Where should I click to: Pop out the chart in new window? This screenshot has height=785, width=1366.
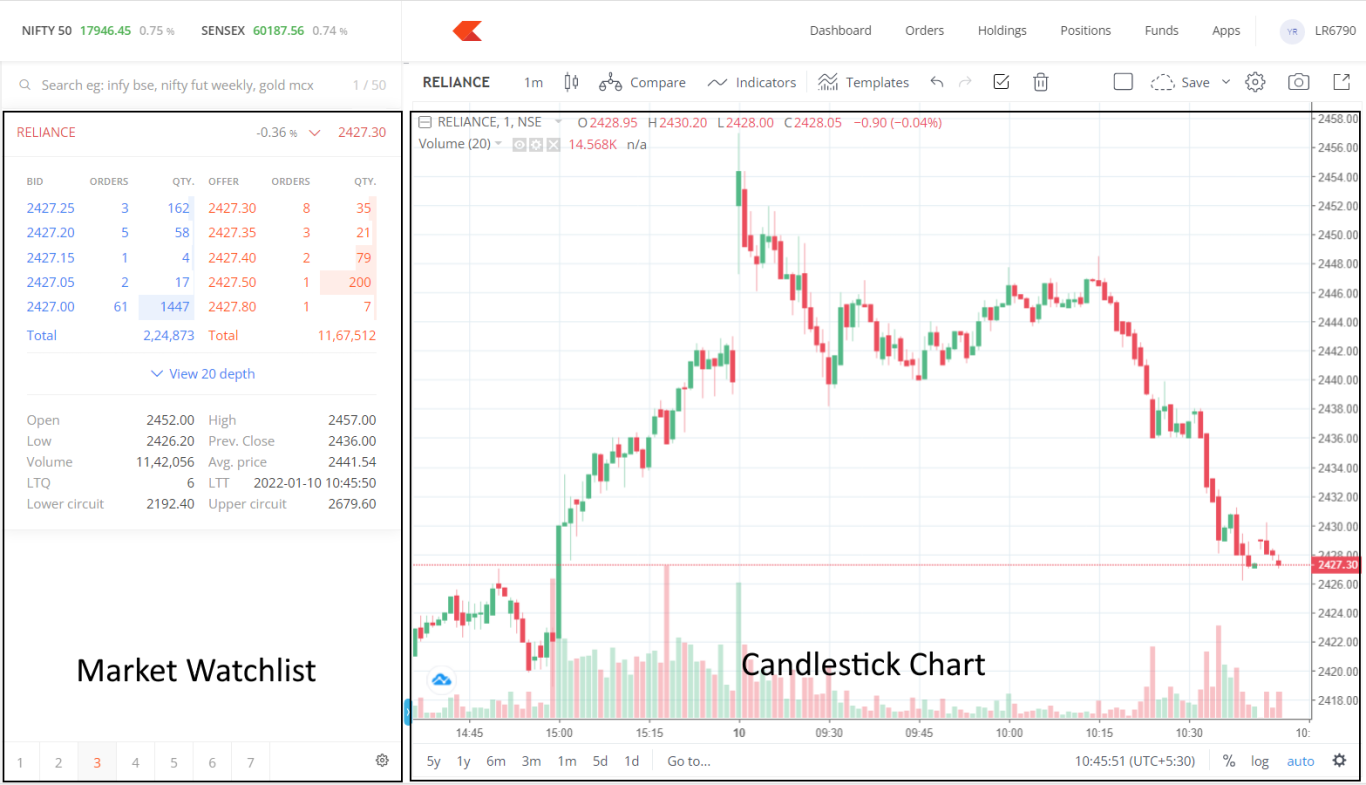pyautogui.click(x=1341, y=82)
